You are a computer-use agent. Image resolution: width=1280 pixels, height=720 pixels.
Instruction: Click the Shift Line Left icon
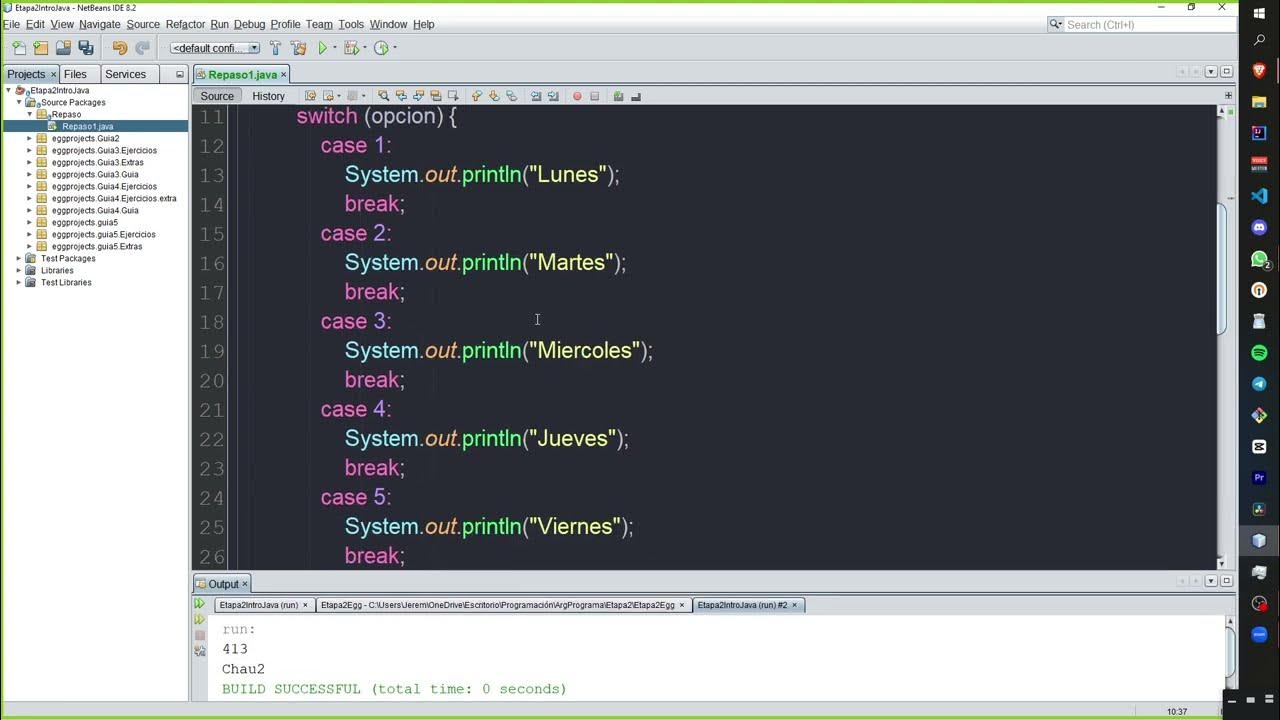pyautogui.click(x=536, y=96)
